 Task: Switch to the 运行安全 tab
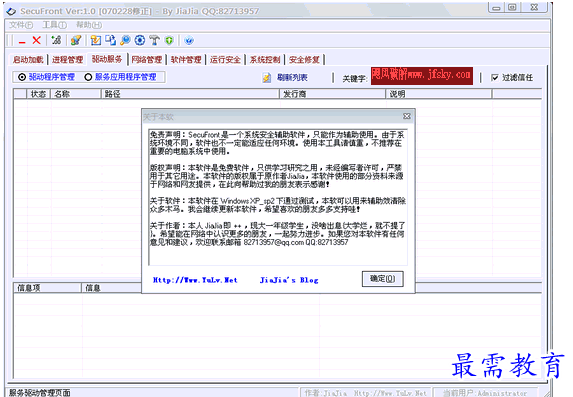pyautogui.click(x=225, y=60)
